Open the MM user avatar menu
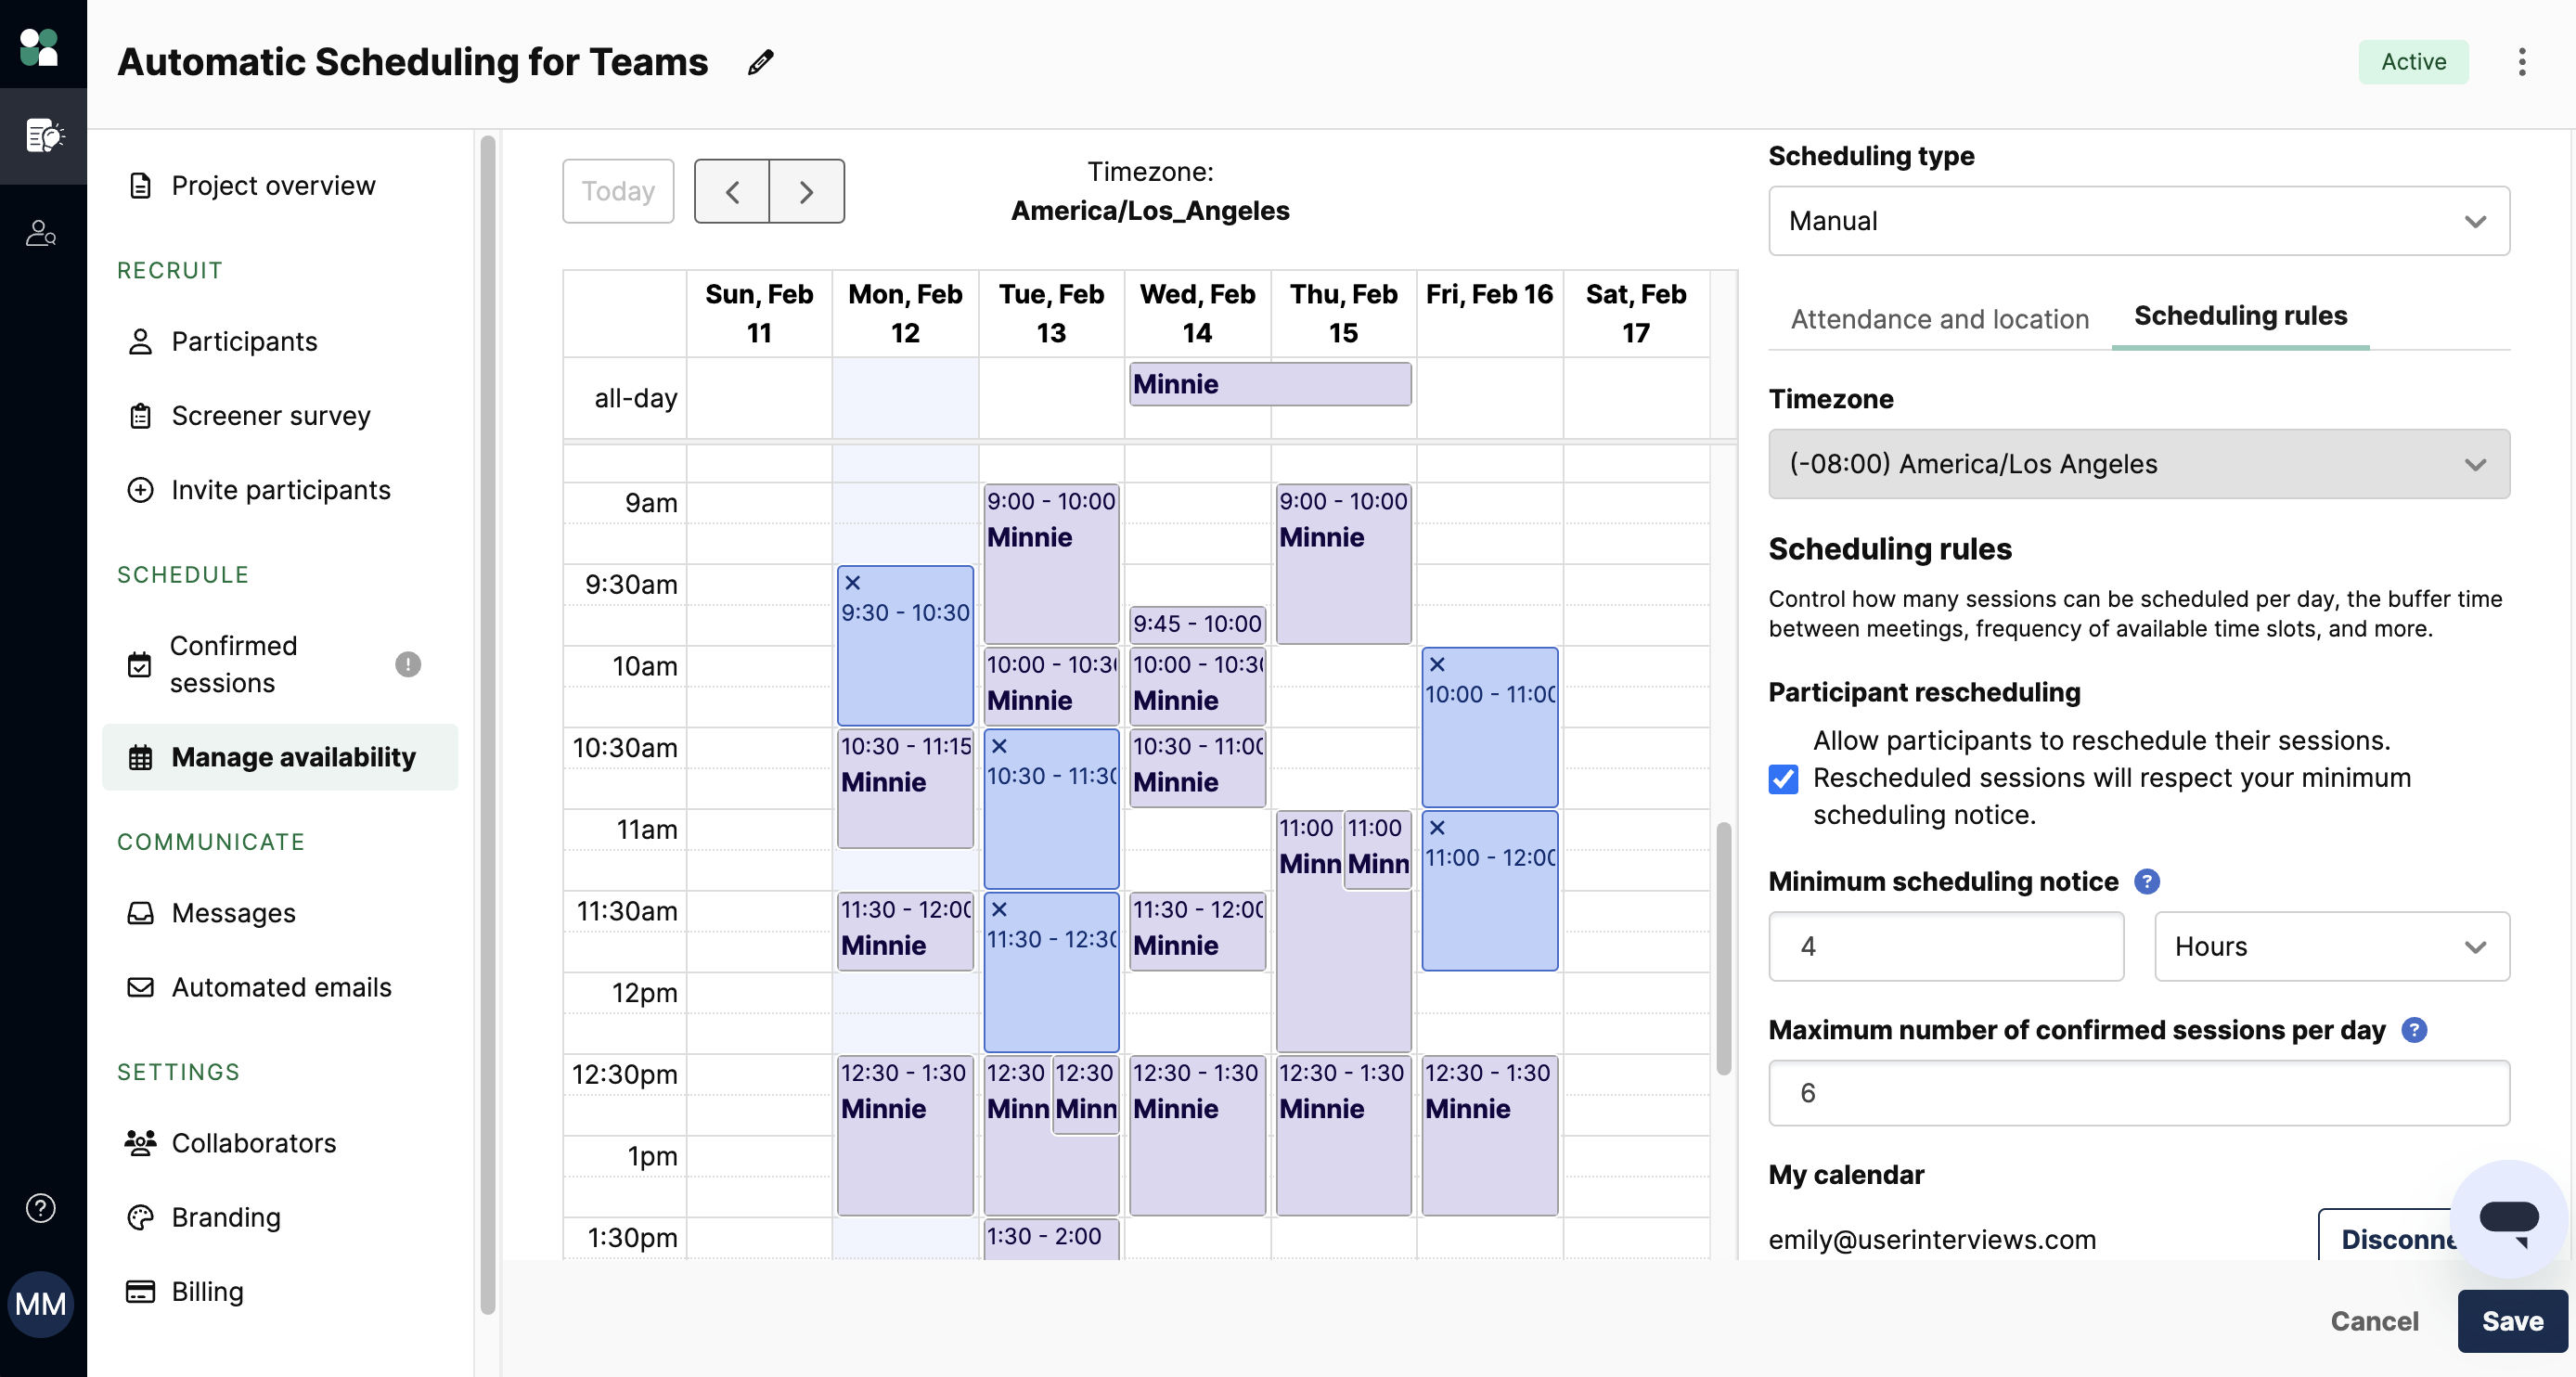The height and width of the screenshot is (1377, 2576). coord(40,1303)
